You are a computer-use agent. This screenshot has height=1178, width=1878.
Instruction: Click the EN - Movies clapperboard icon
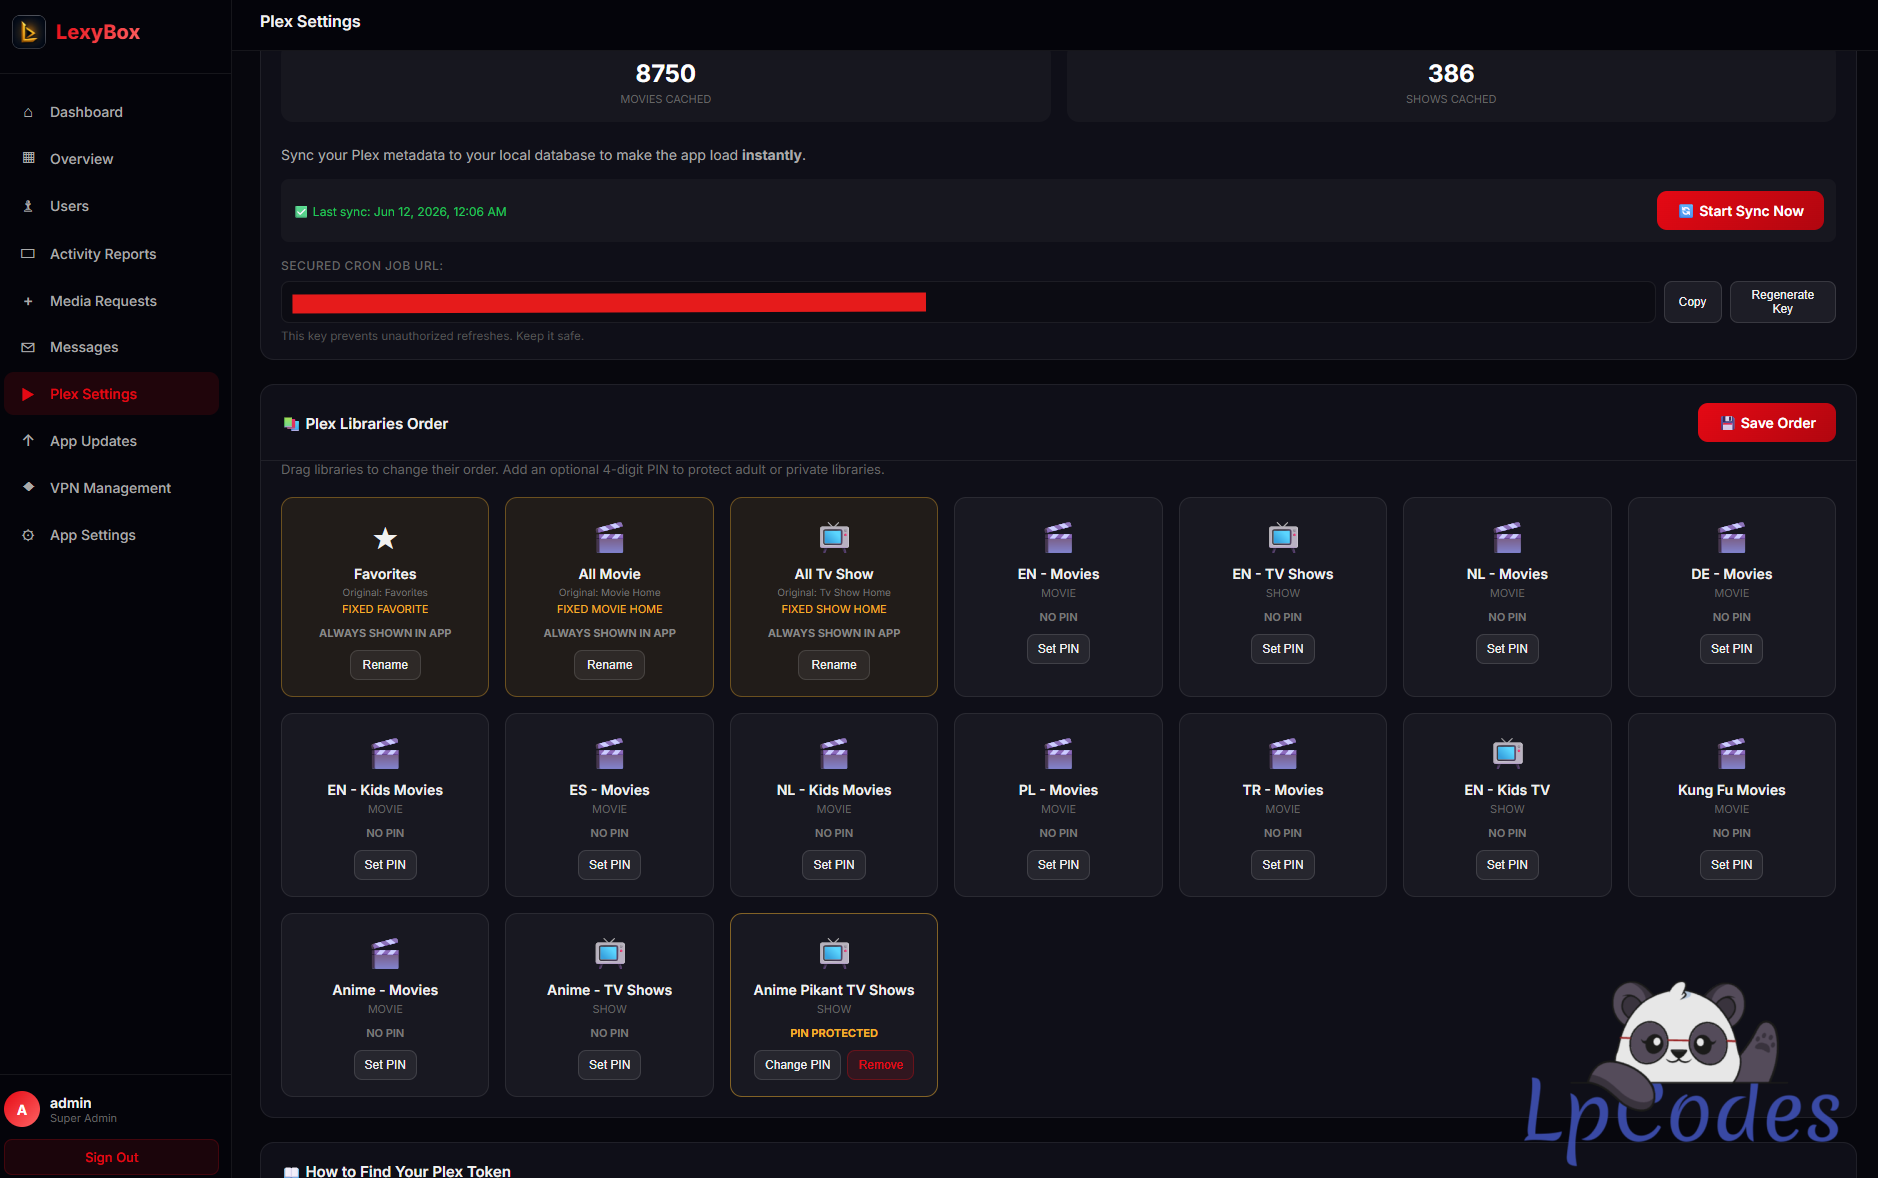click(1059, 538)
